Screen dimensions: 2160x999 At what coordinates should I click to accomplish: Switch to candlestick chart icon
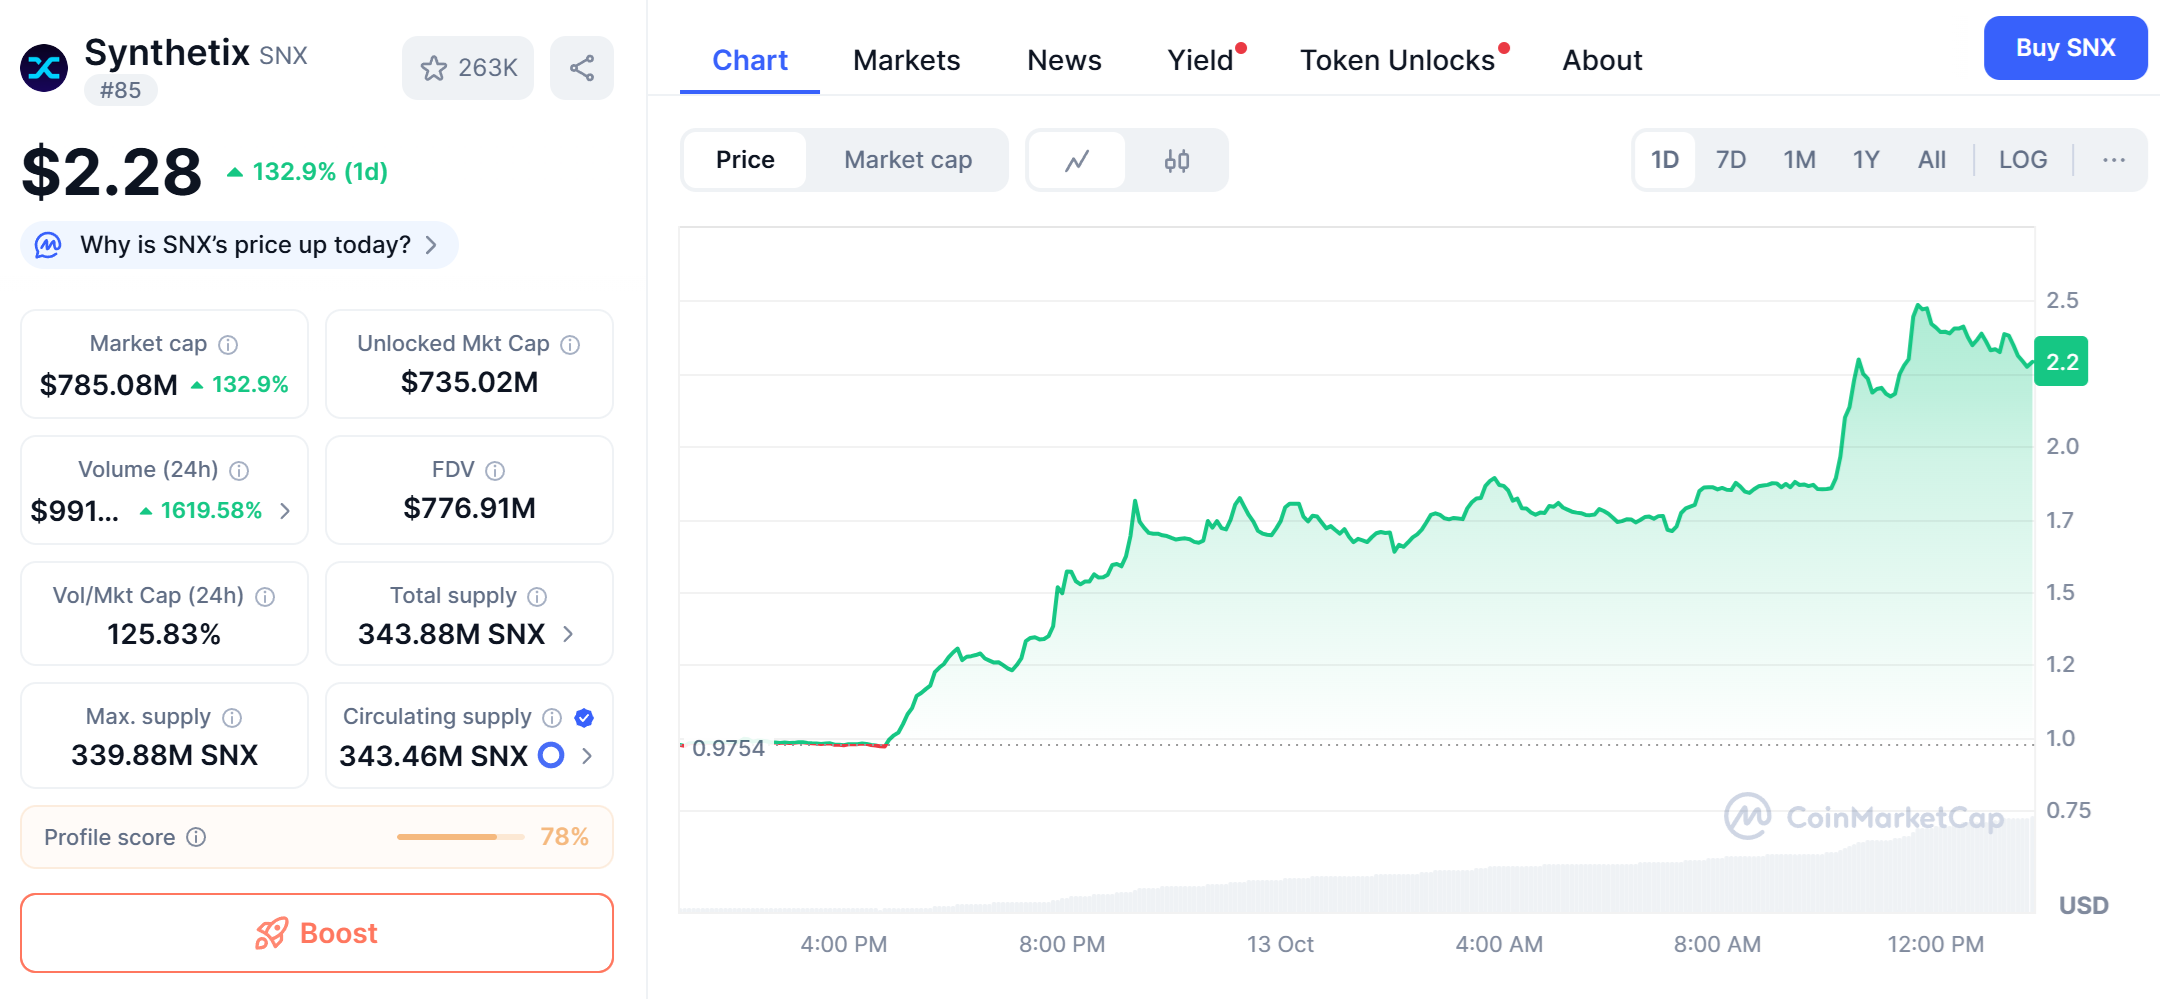[1177, 160]
